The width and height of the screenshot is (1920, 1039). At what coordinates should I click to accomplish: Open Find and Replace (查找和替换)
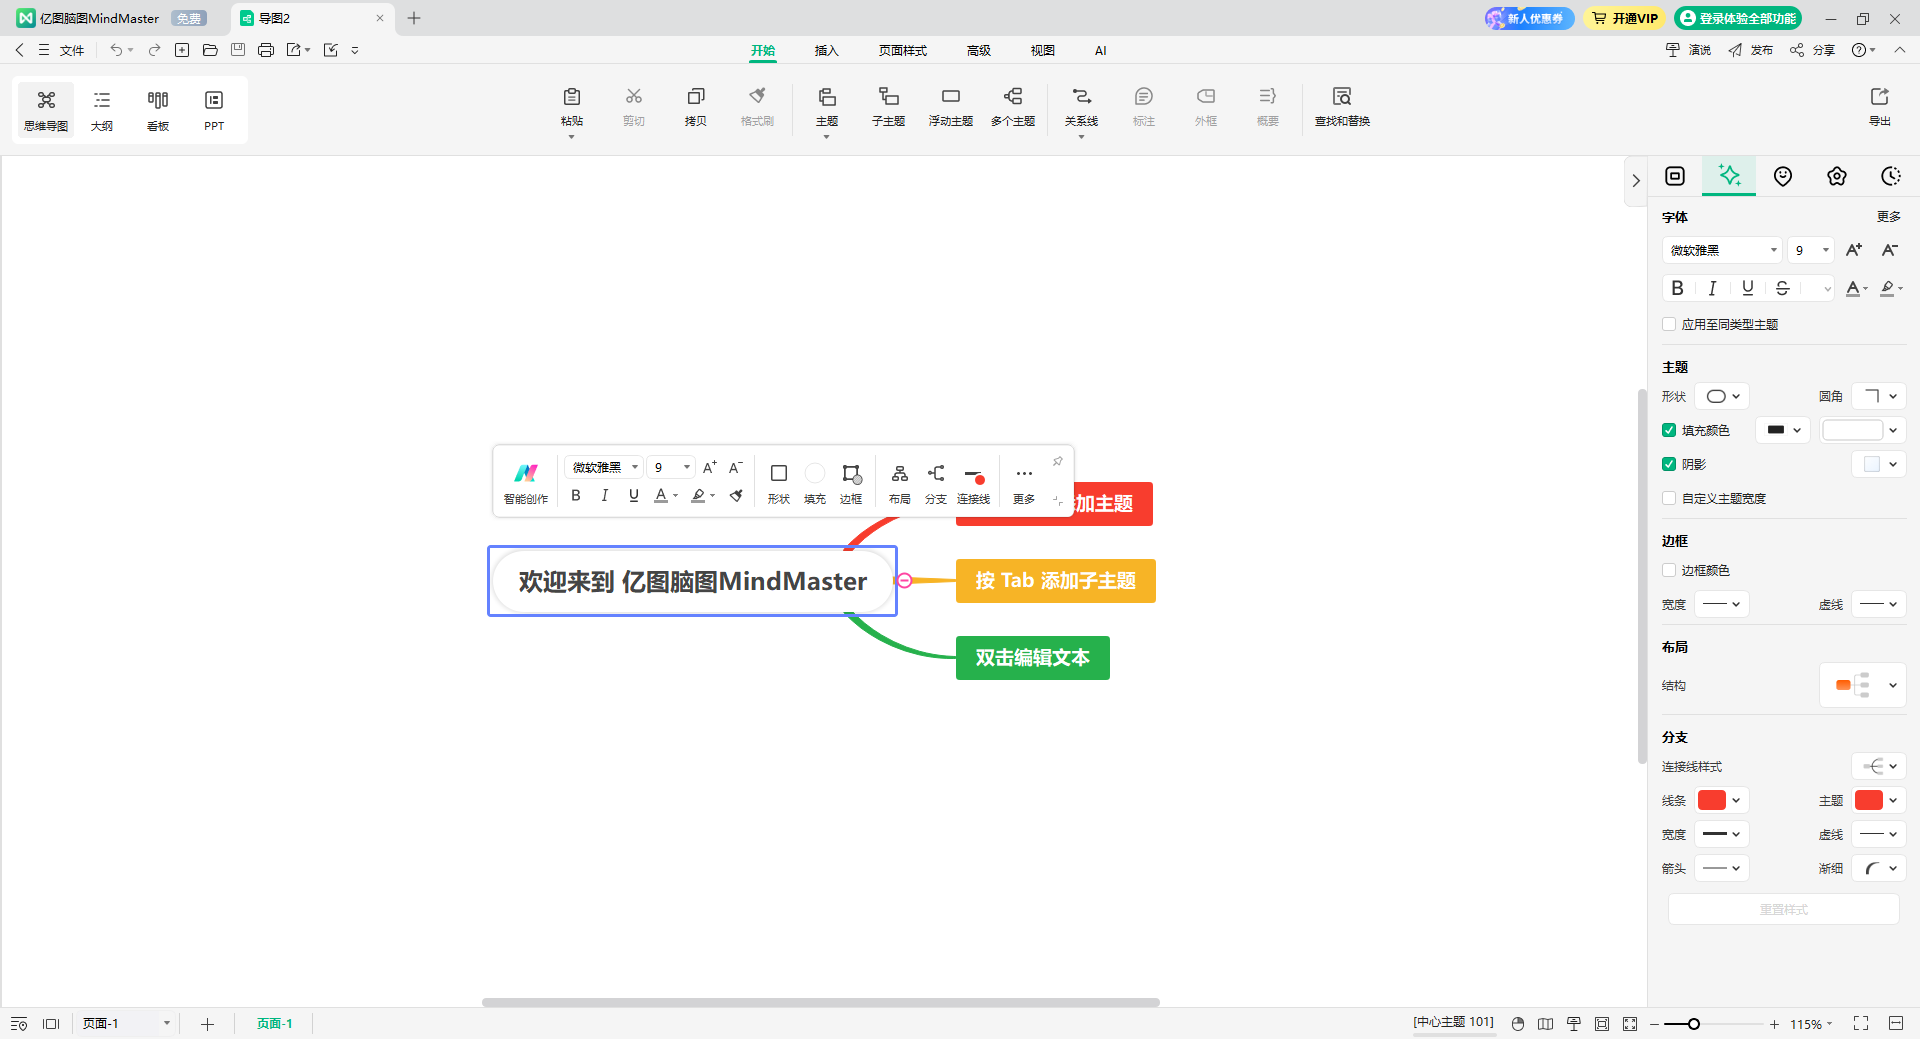tap(1342, 106)
